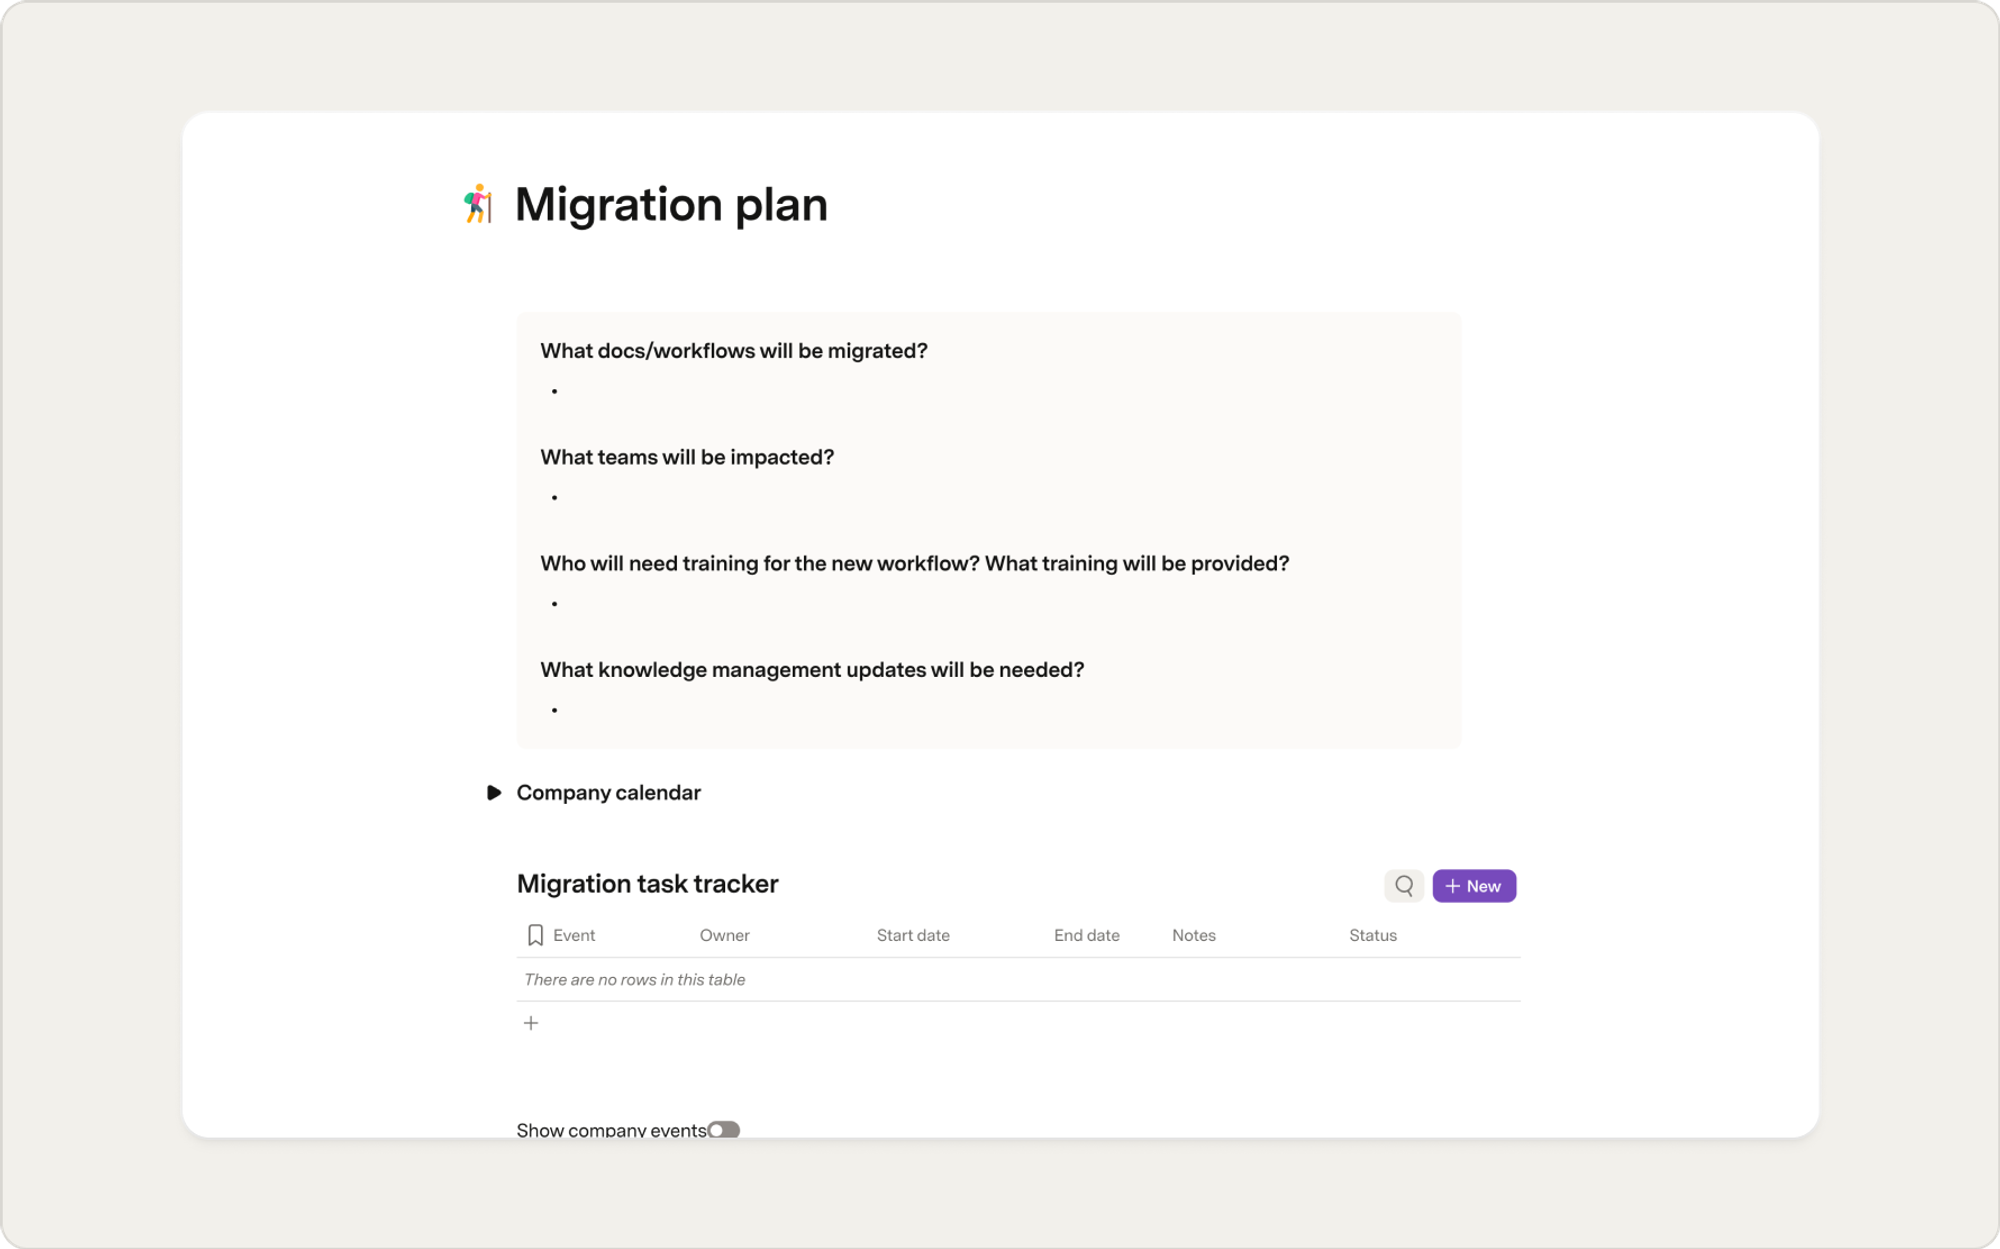Click the hiker emoji page icon

[478, 204]
